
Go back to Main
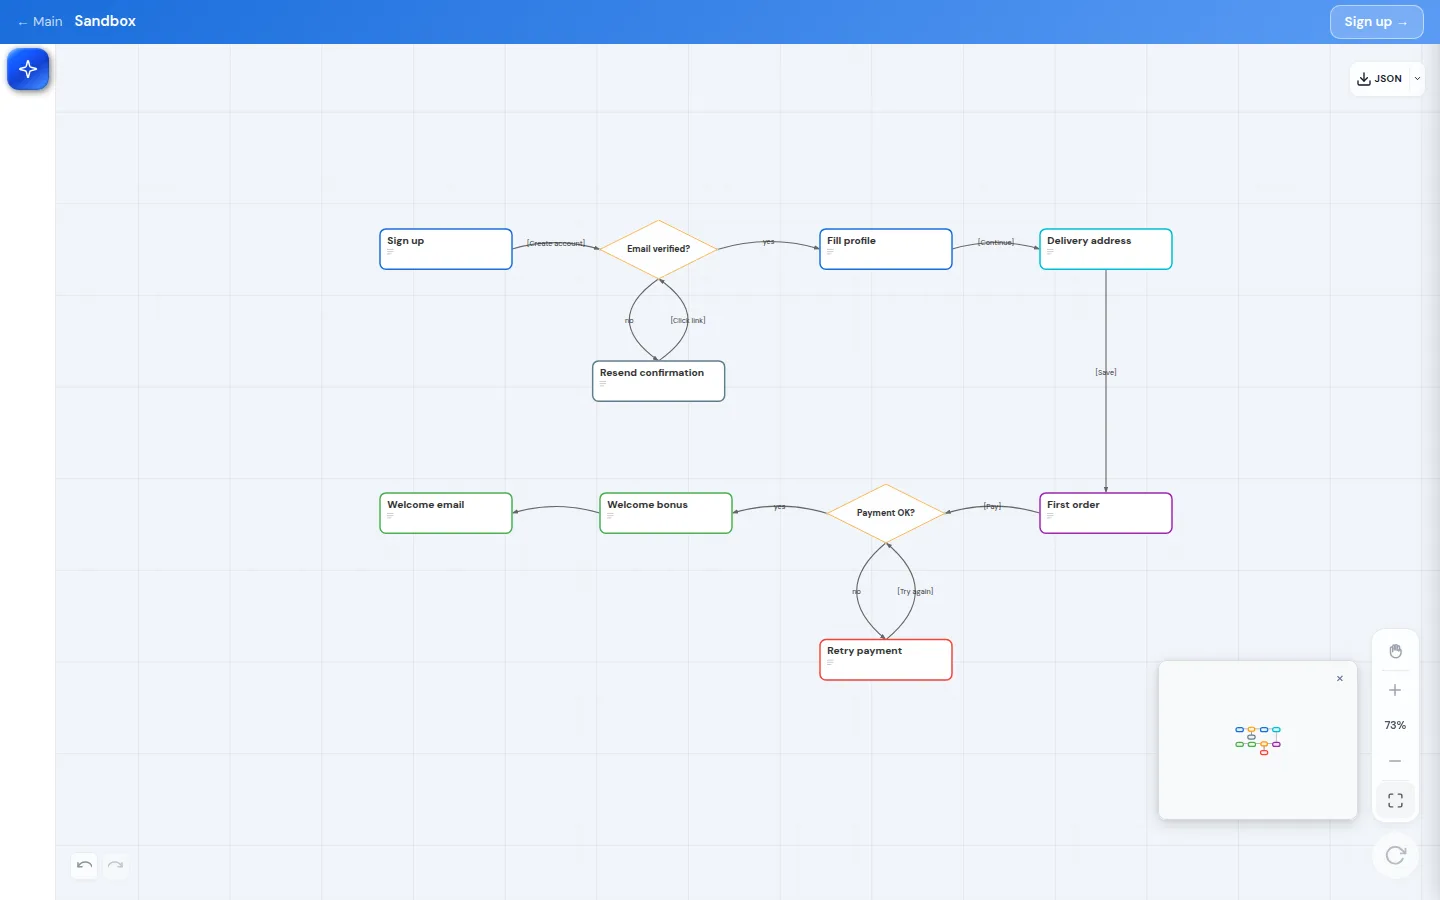40,21
